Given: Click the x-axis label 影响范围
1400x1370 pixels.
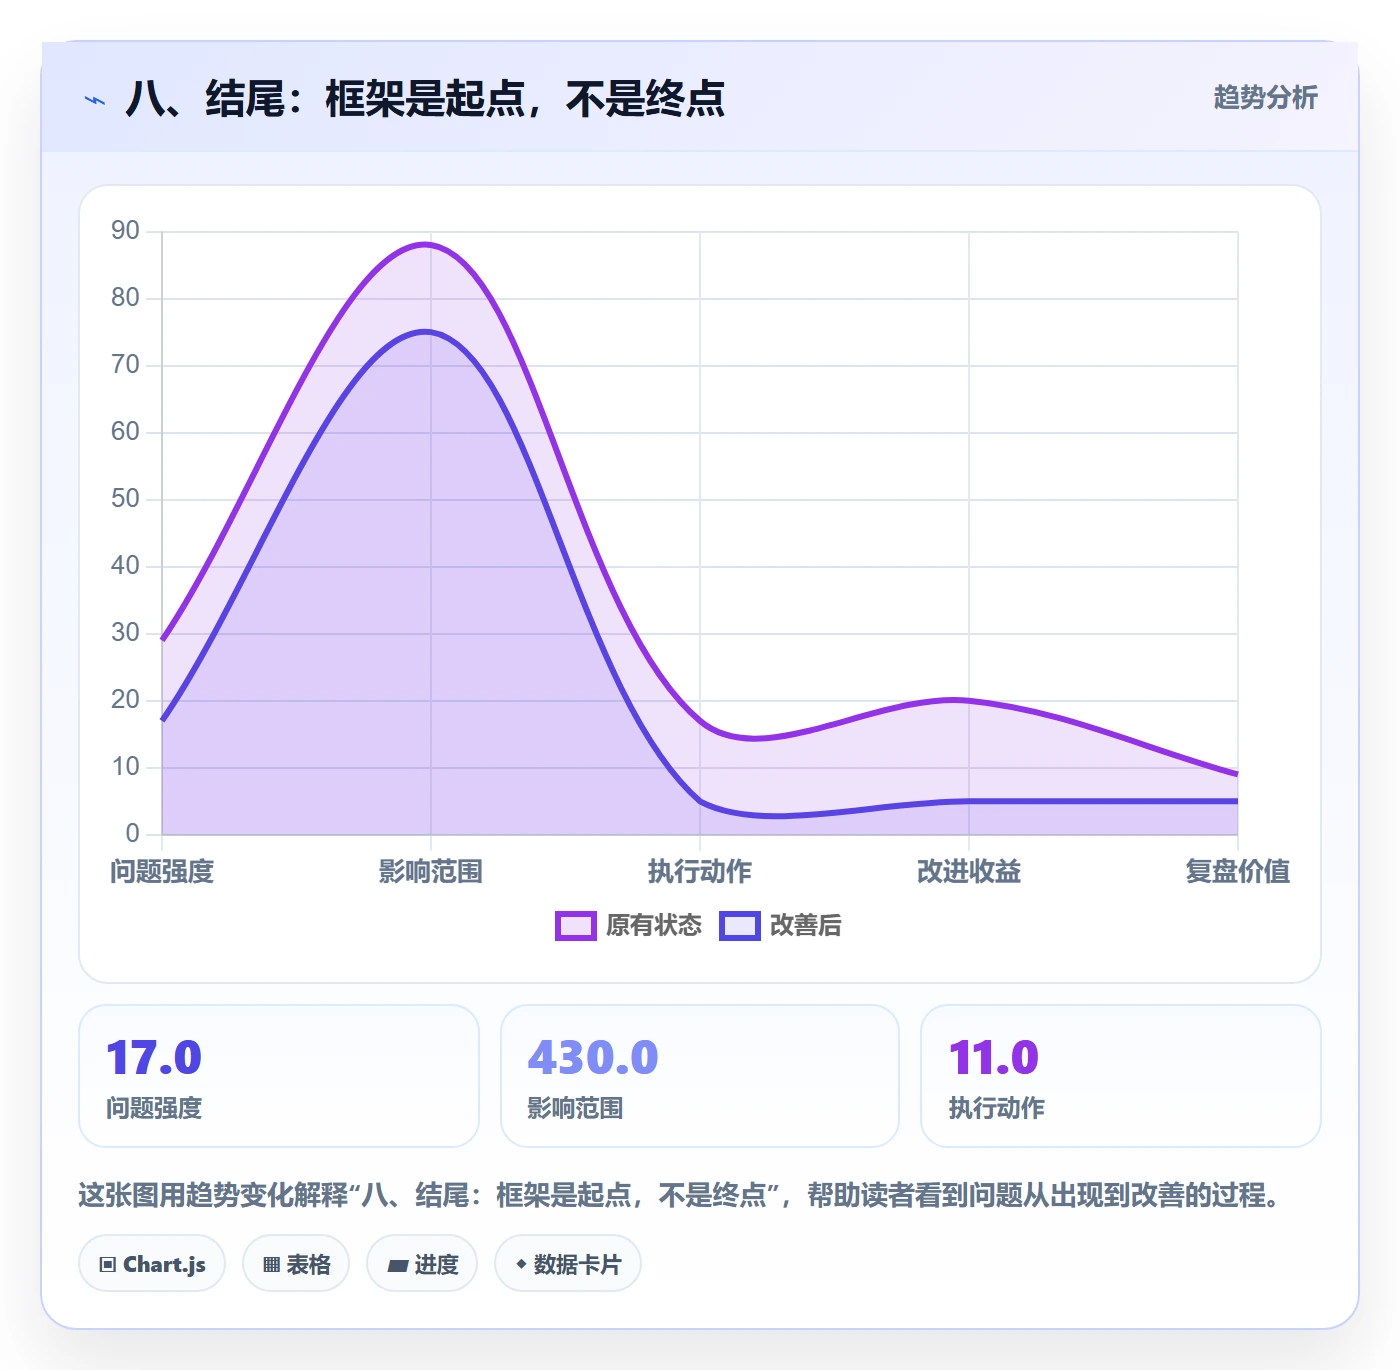Looking at the screenshot, I should pyautogui.click(x=431, y=871).
